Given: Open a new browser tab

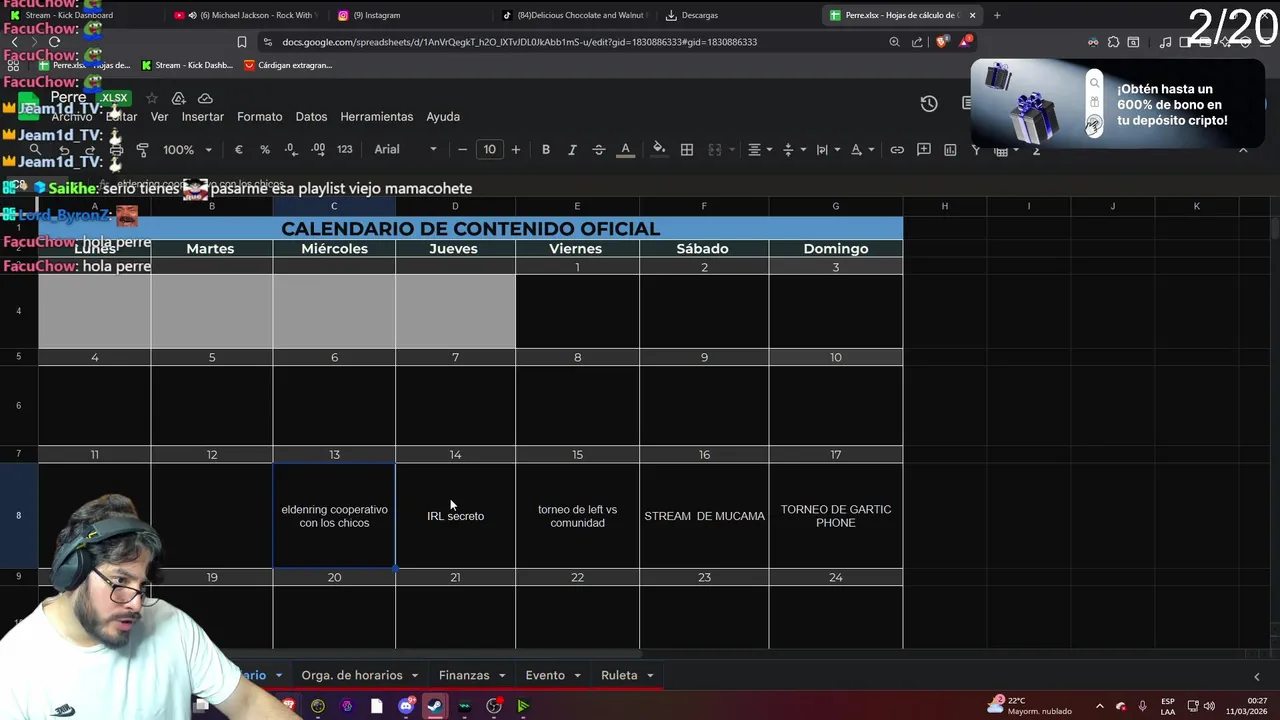Looking at the screenshot, I should pos(997,15).
